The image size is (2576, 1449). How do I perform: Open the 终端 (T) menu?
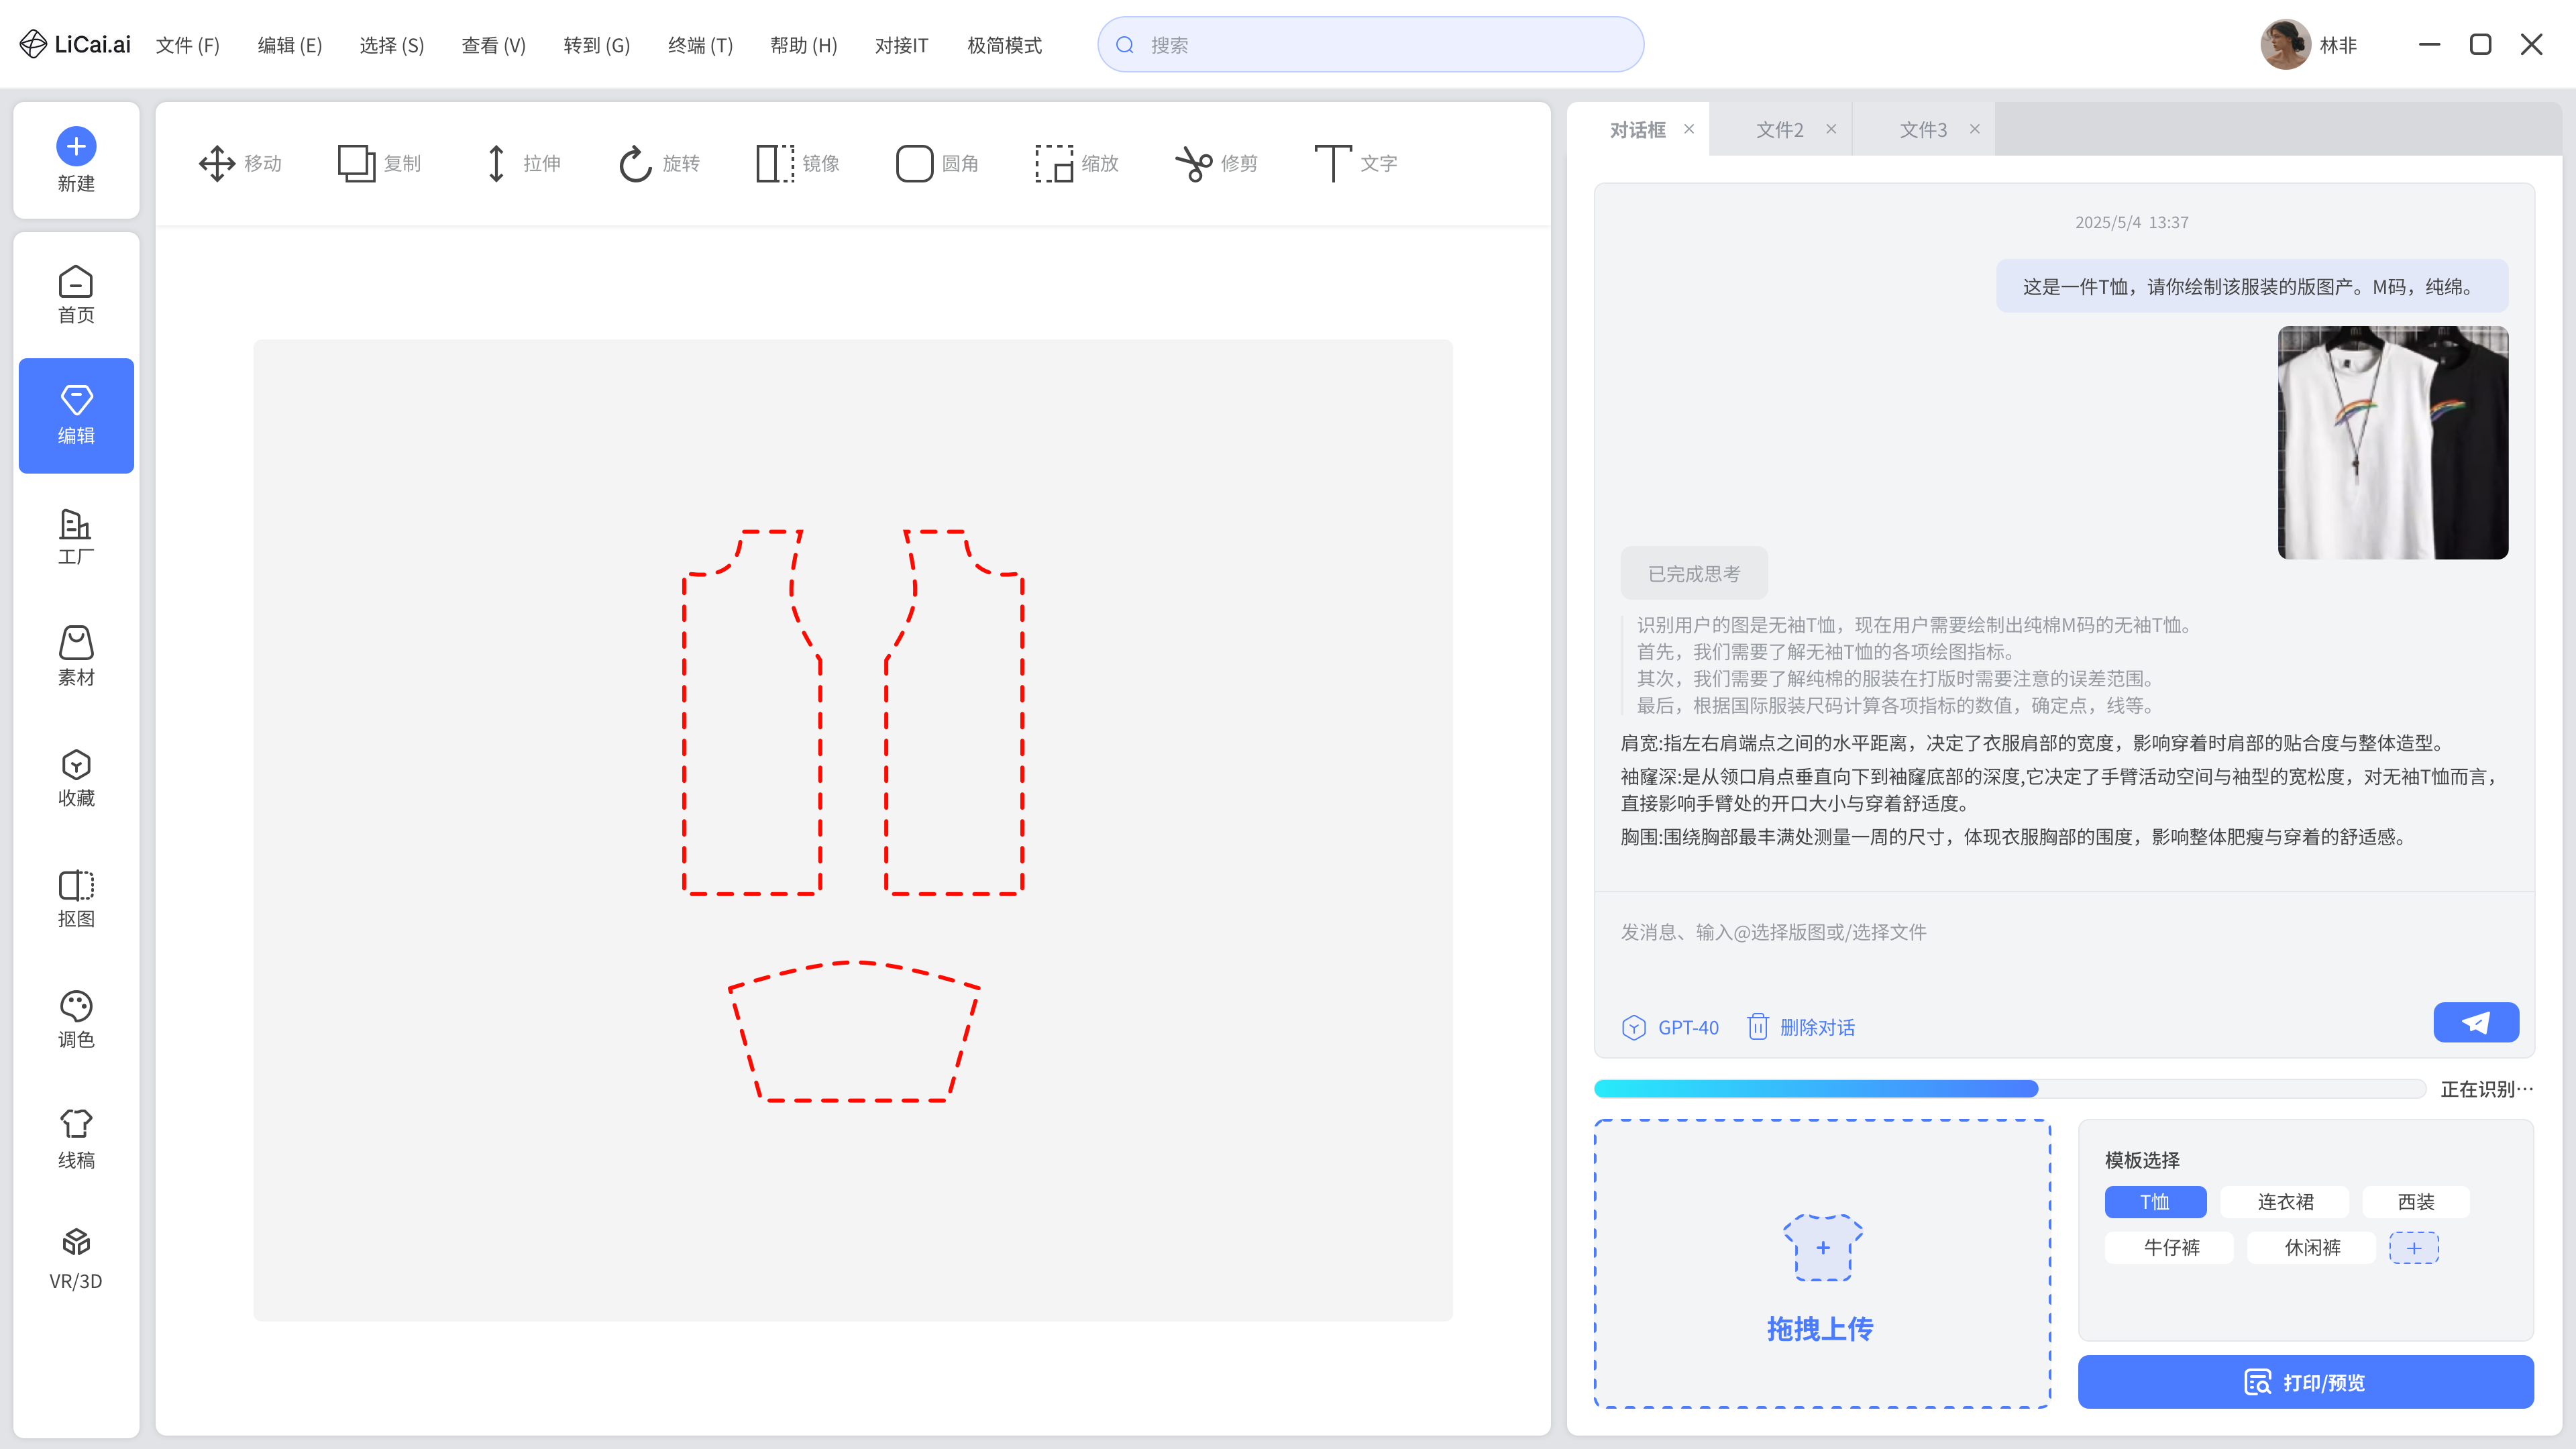point(700,45)
